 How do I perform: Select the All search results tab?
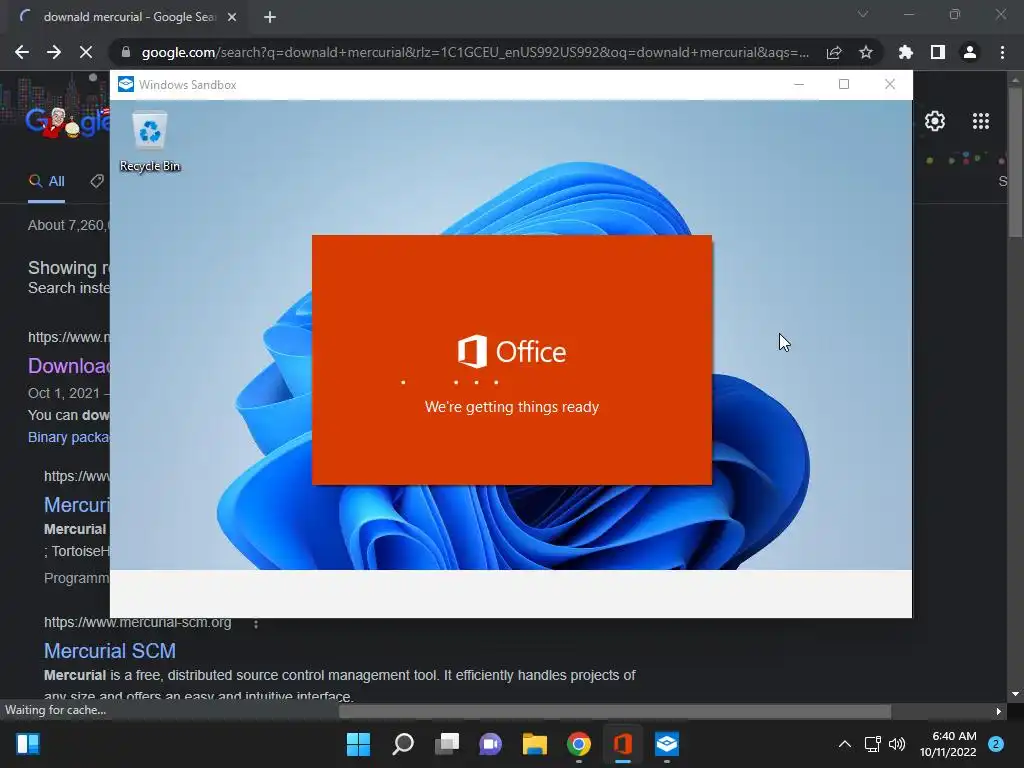(47, 181)
